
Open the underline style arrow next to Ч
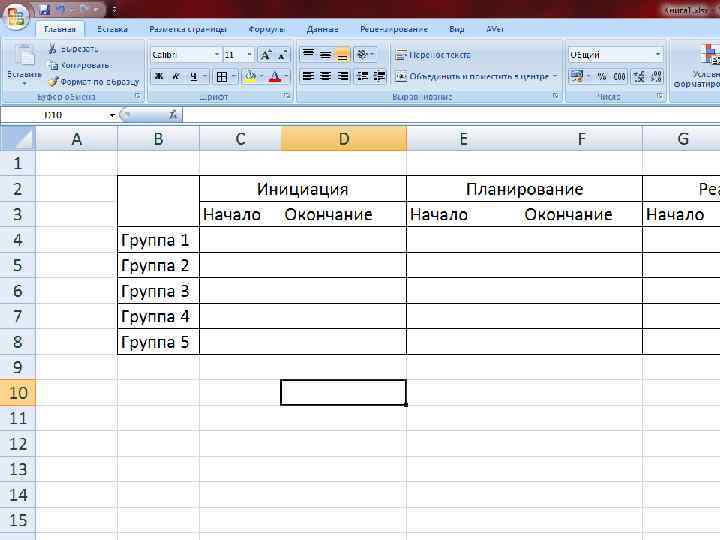click(x=205, y=76)
